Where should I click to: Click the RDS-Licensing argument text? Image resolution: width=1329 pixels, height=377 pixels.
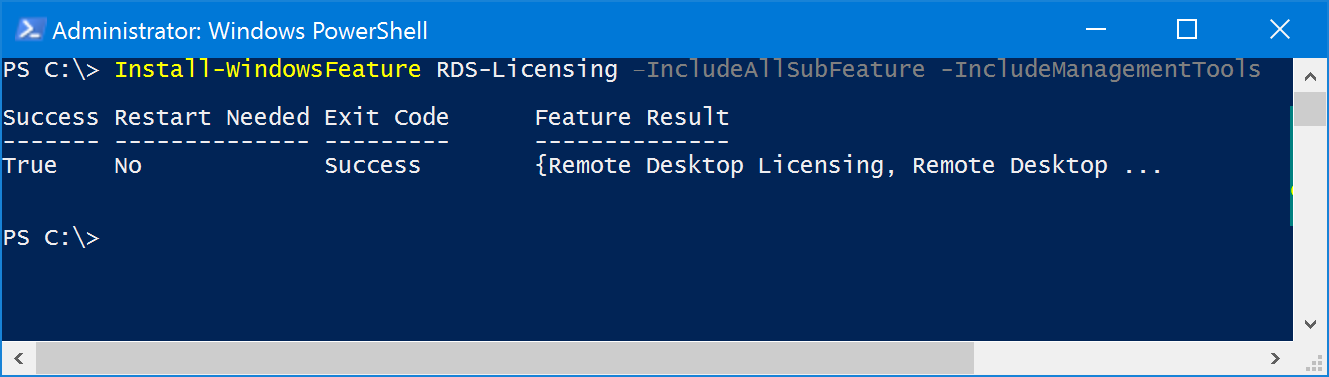tap(528, 71)
